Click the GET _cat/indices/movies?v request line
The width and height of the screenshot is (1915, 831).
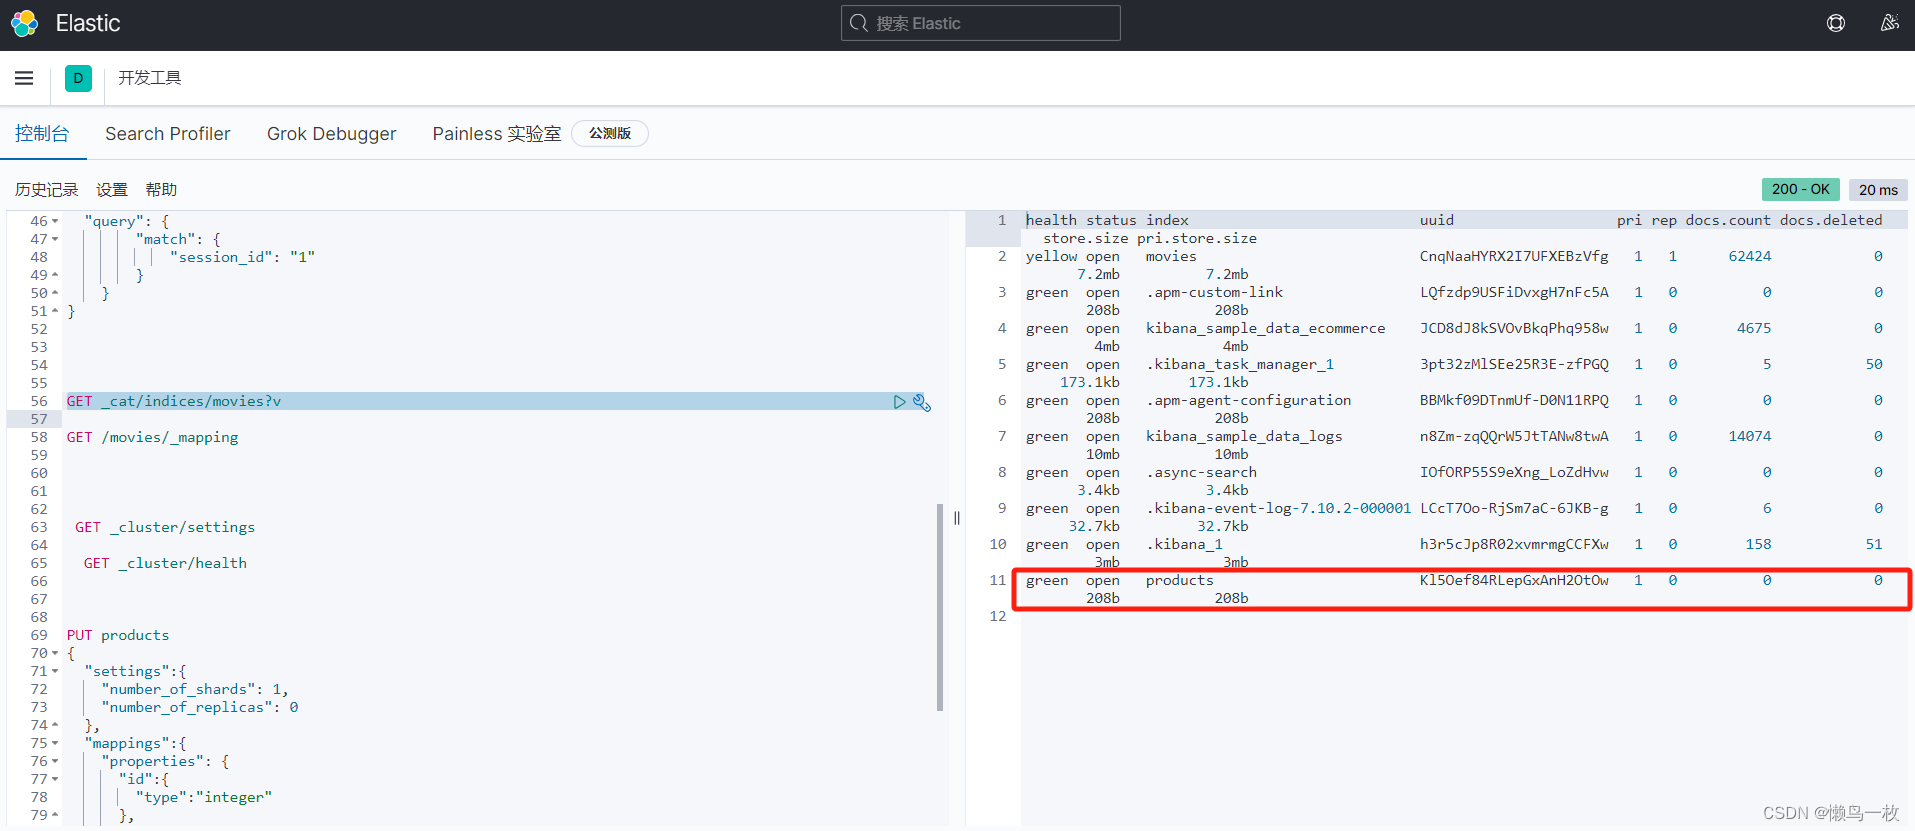tap(174, 401)
